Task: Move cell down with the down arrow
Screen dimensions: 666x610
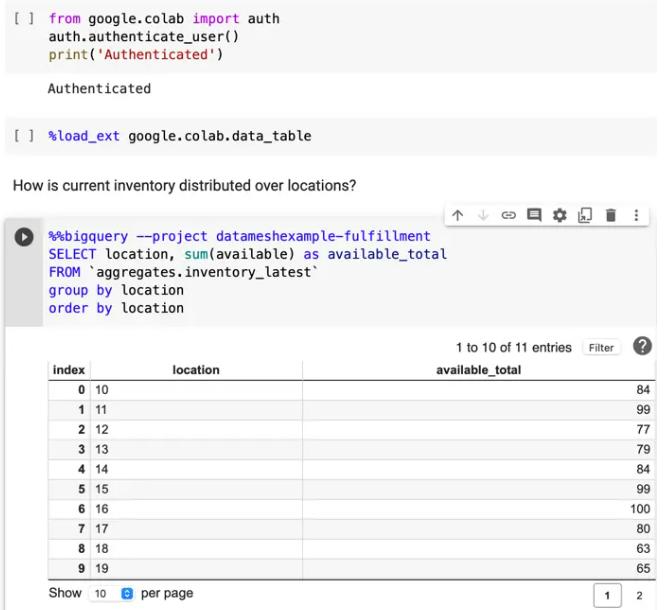Action: tap(483, 215)
